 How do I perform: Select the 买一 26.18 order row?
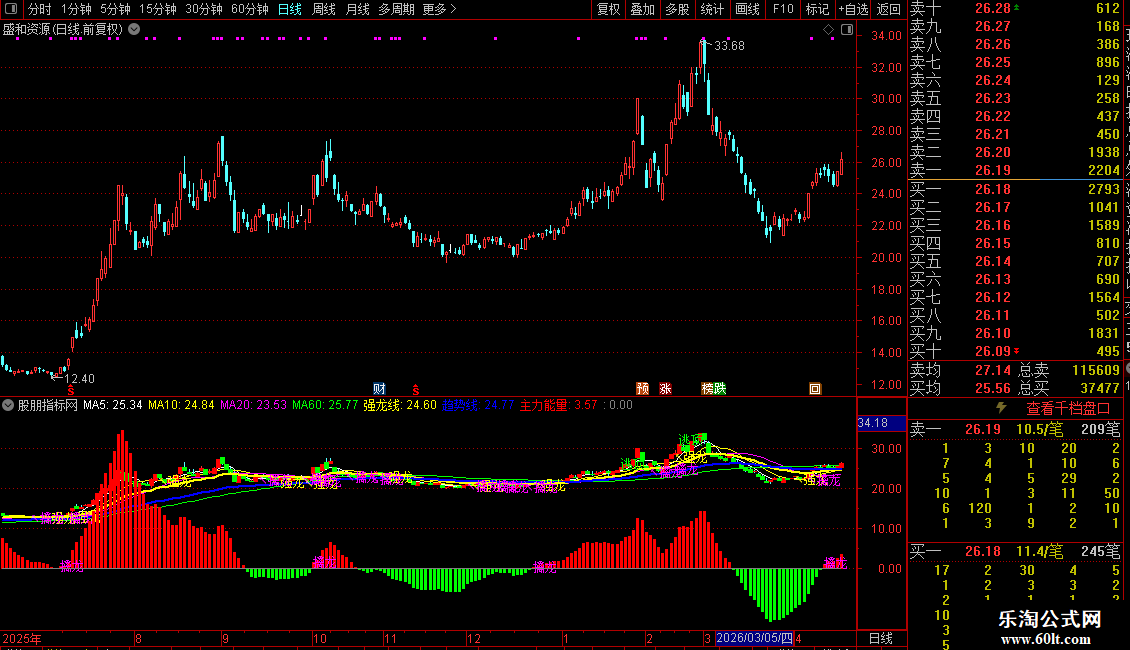(1015, 190)
